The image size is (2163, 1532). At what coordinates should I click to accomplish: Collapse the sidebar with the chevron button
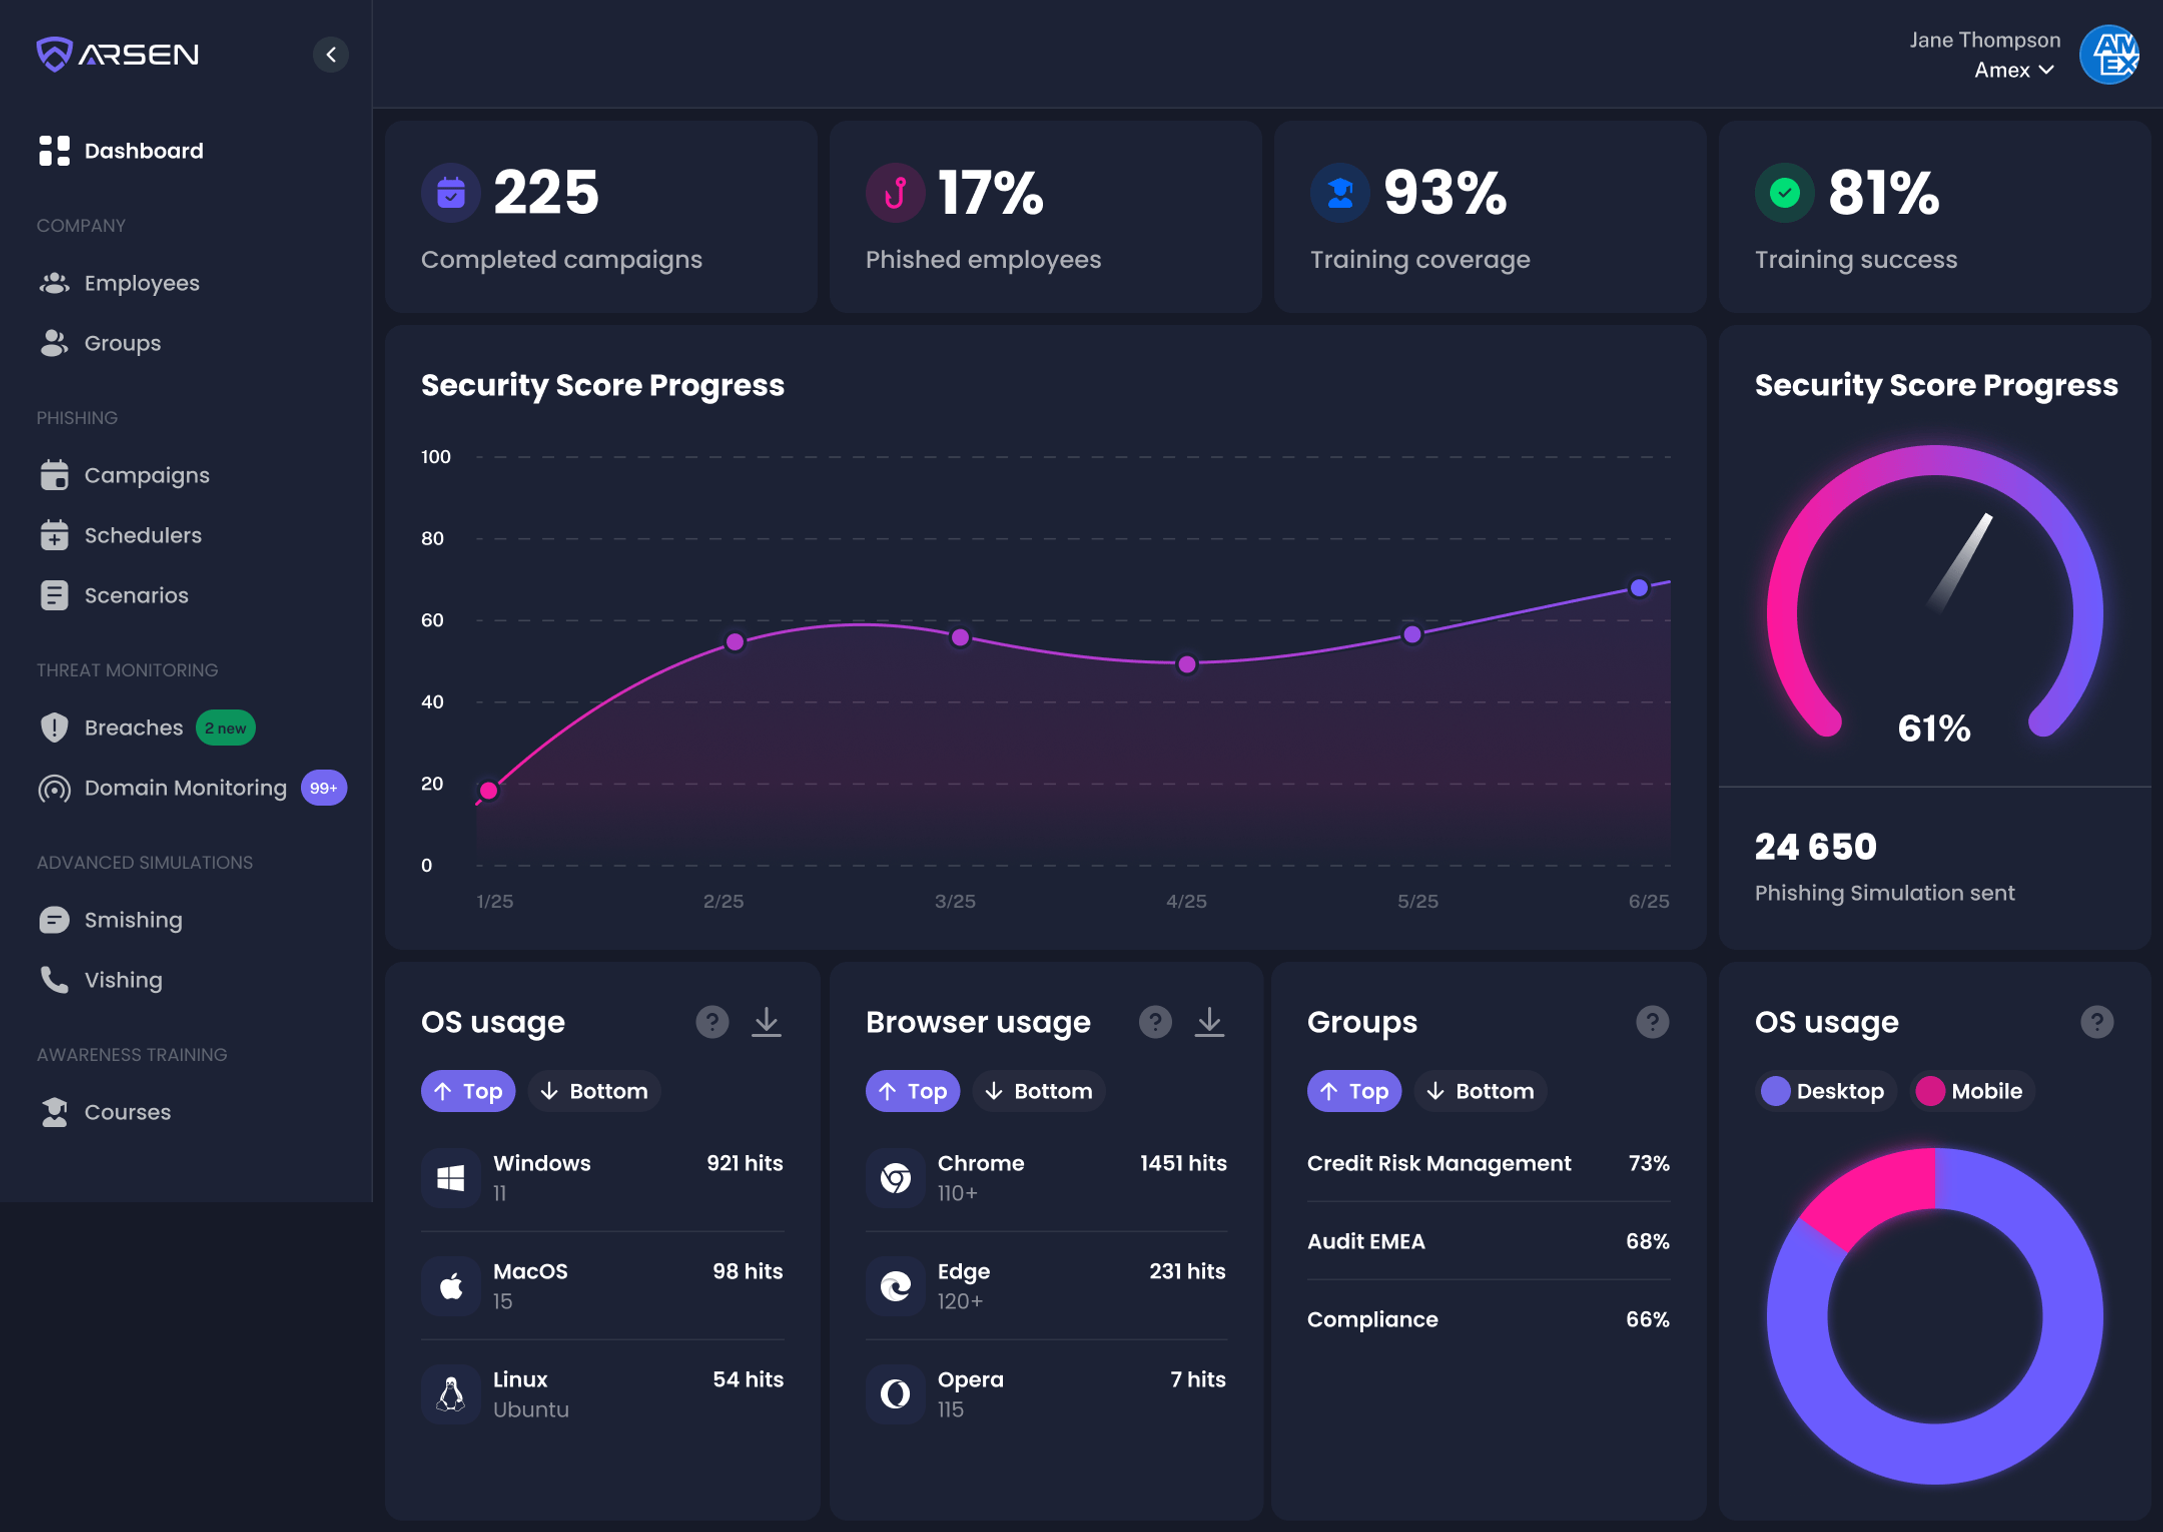pyautogui.click(x=331, y=54)
